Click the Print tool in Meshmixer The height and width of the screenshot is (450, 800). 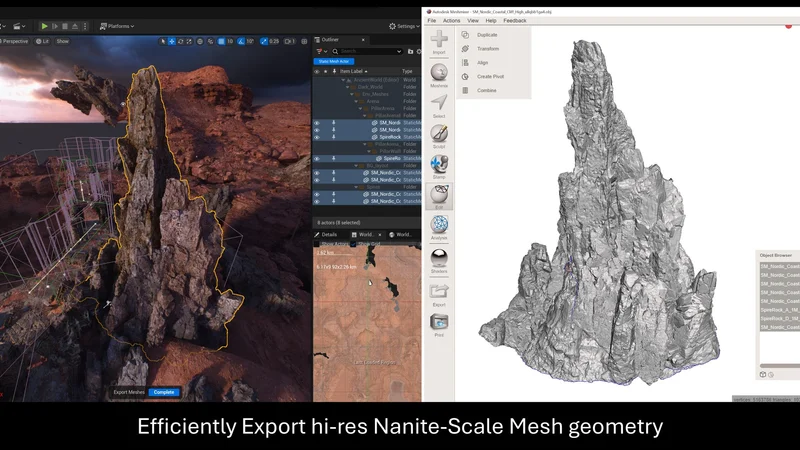(439, 326)
